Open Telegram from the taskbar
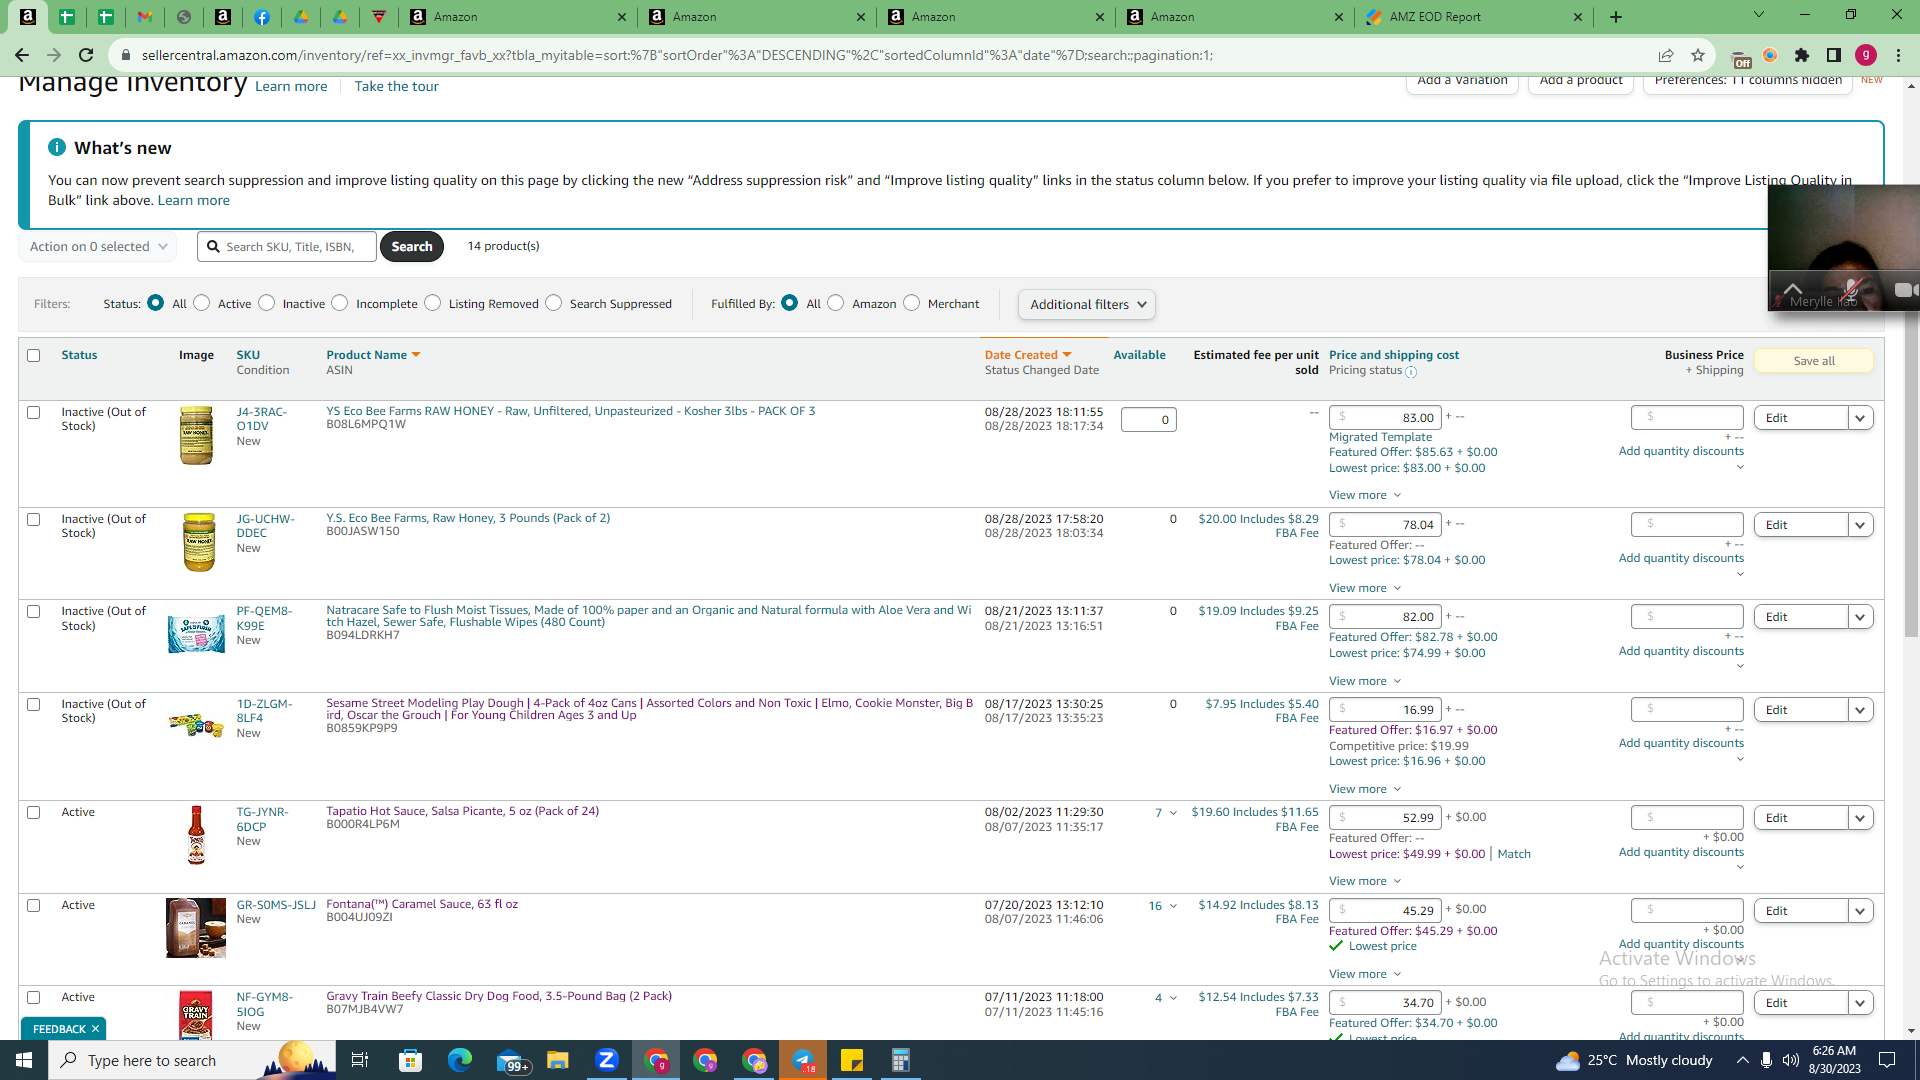This screenshot has height=1080, width=1920. pyautogui.click(x=803, y=1060)
